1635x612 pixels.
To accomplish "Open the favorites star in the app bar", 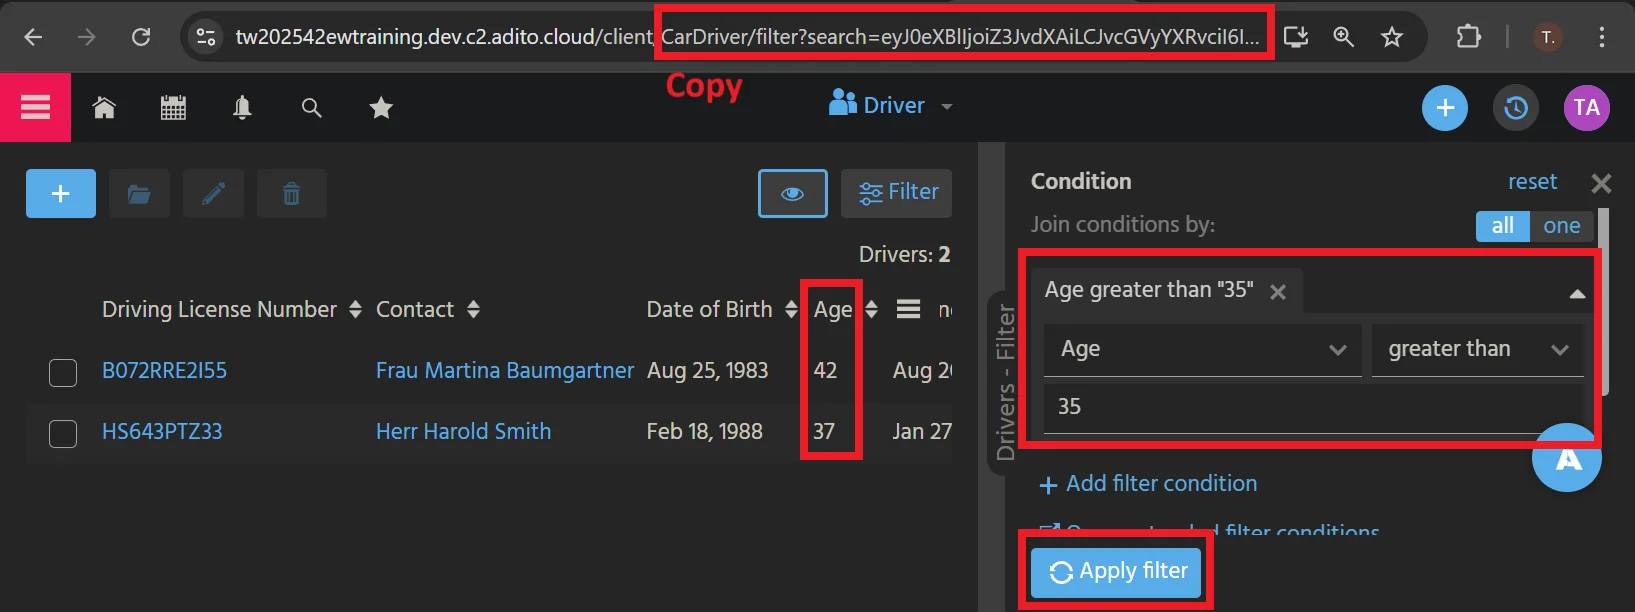I will tap(381, 107).
